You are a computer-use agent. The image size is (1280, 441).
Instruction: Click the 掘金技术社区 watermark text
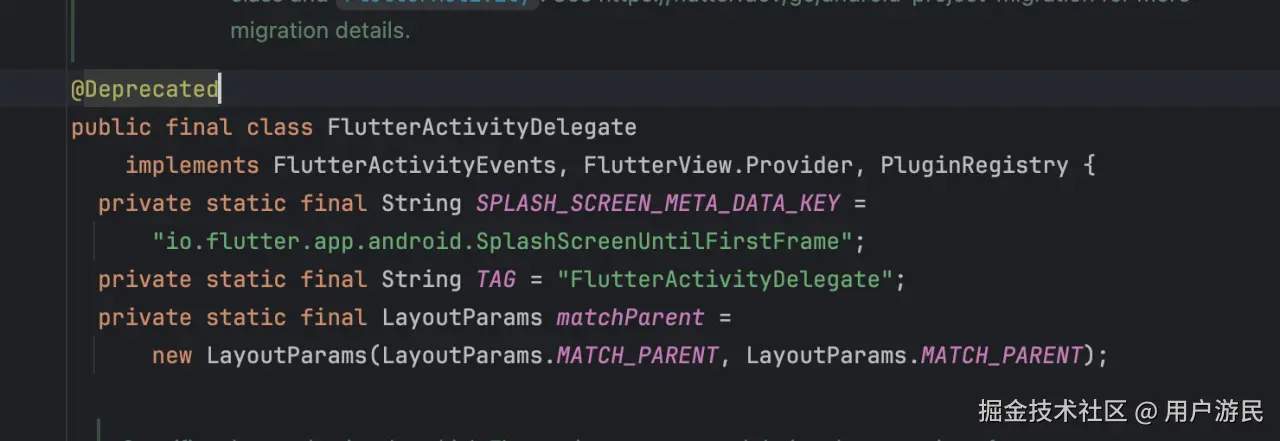pyautogui.click(x=1052, y=411)
